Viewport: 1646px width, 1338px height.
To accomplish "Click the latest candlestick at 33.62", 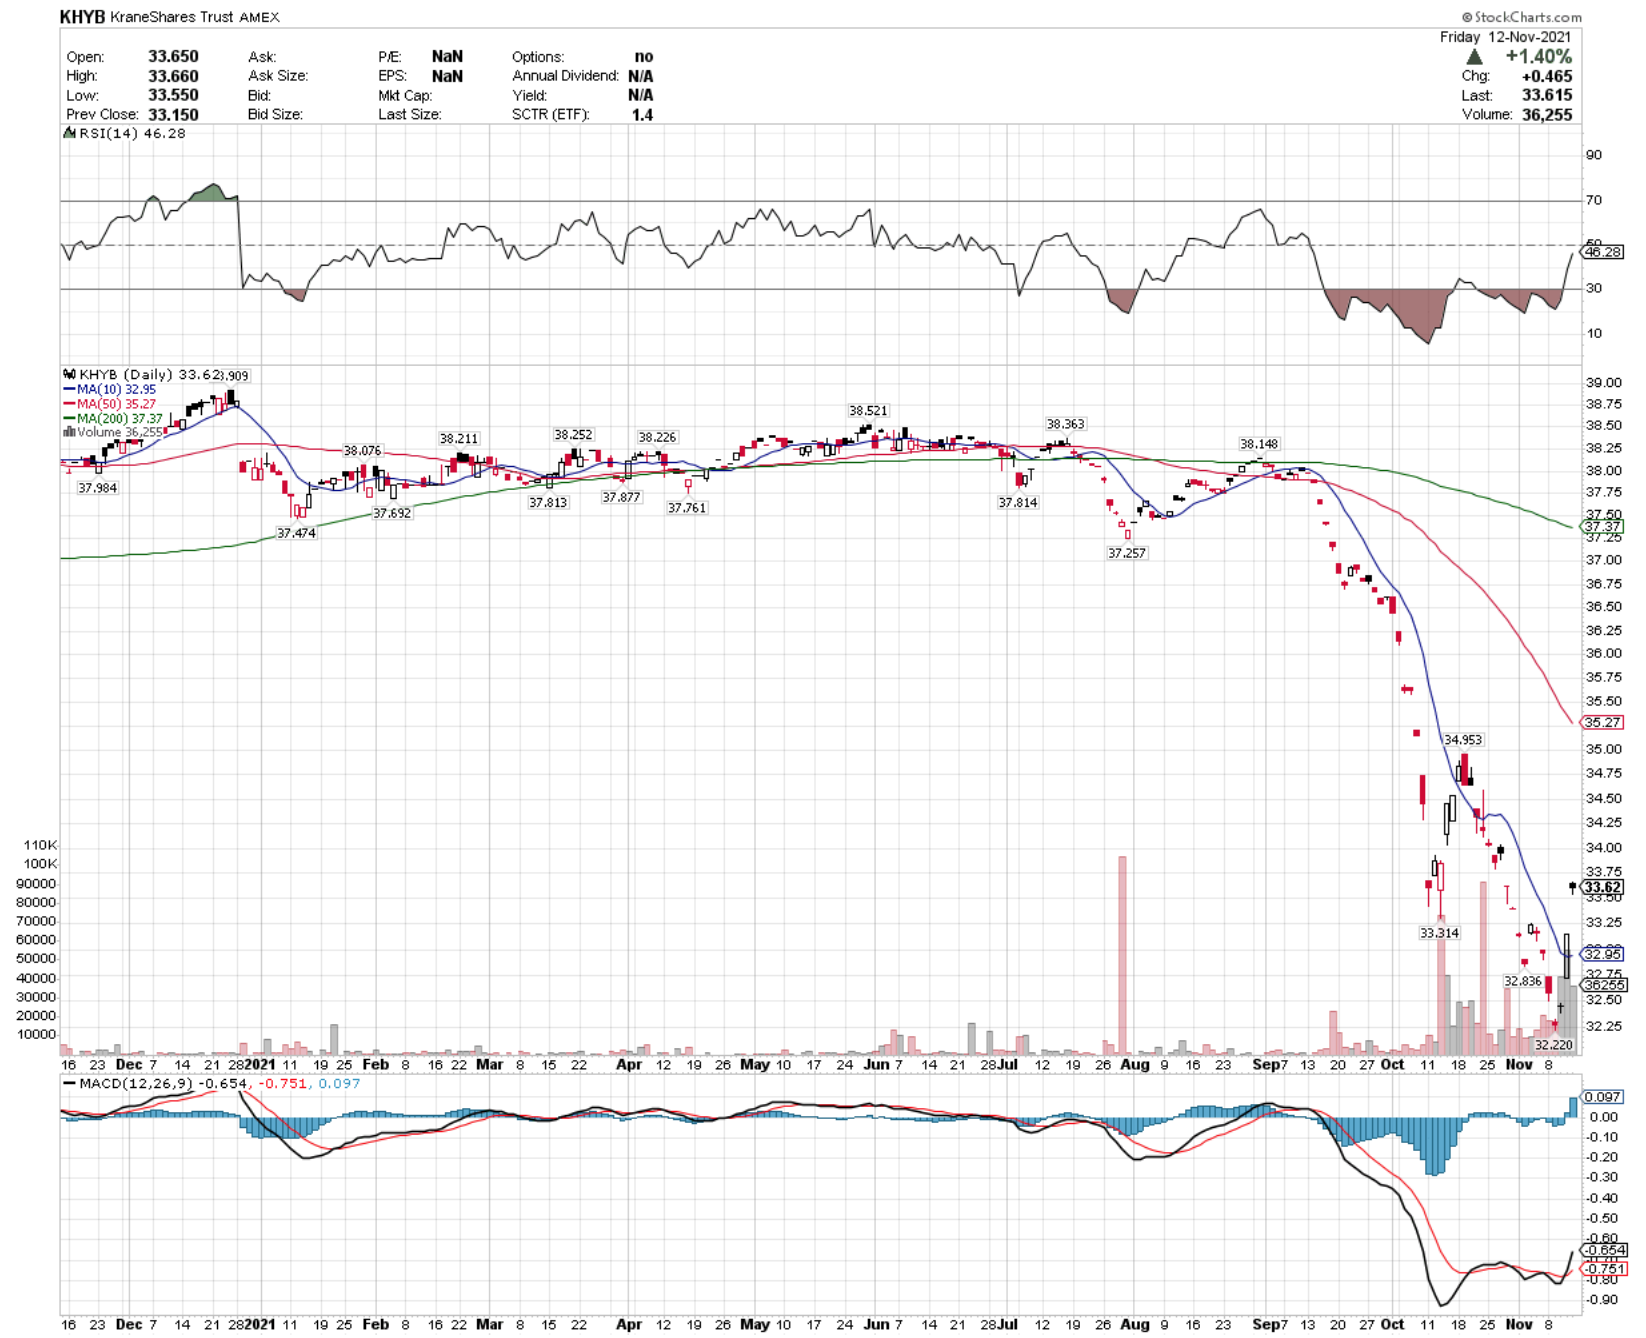I will point(1573,887).
